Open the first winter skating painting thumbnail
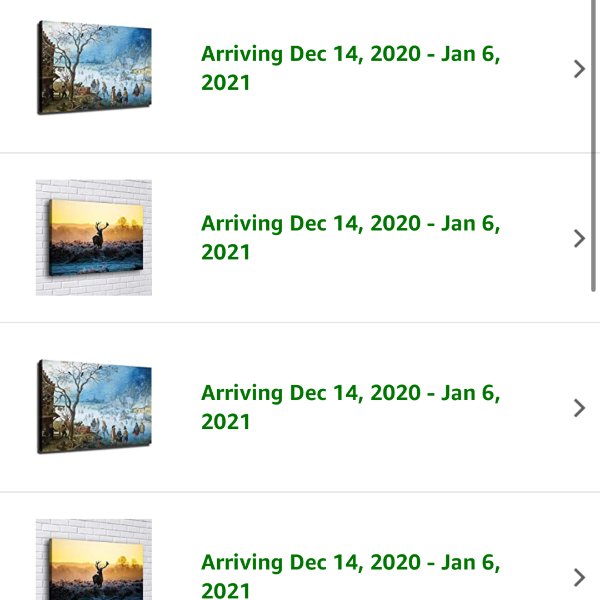 click(x=94, y=68)
